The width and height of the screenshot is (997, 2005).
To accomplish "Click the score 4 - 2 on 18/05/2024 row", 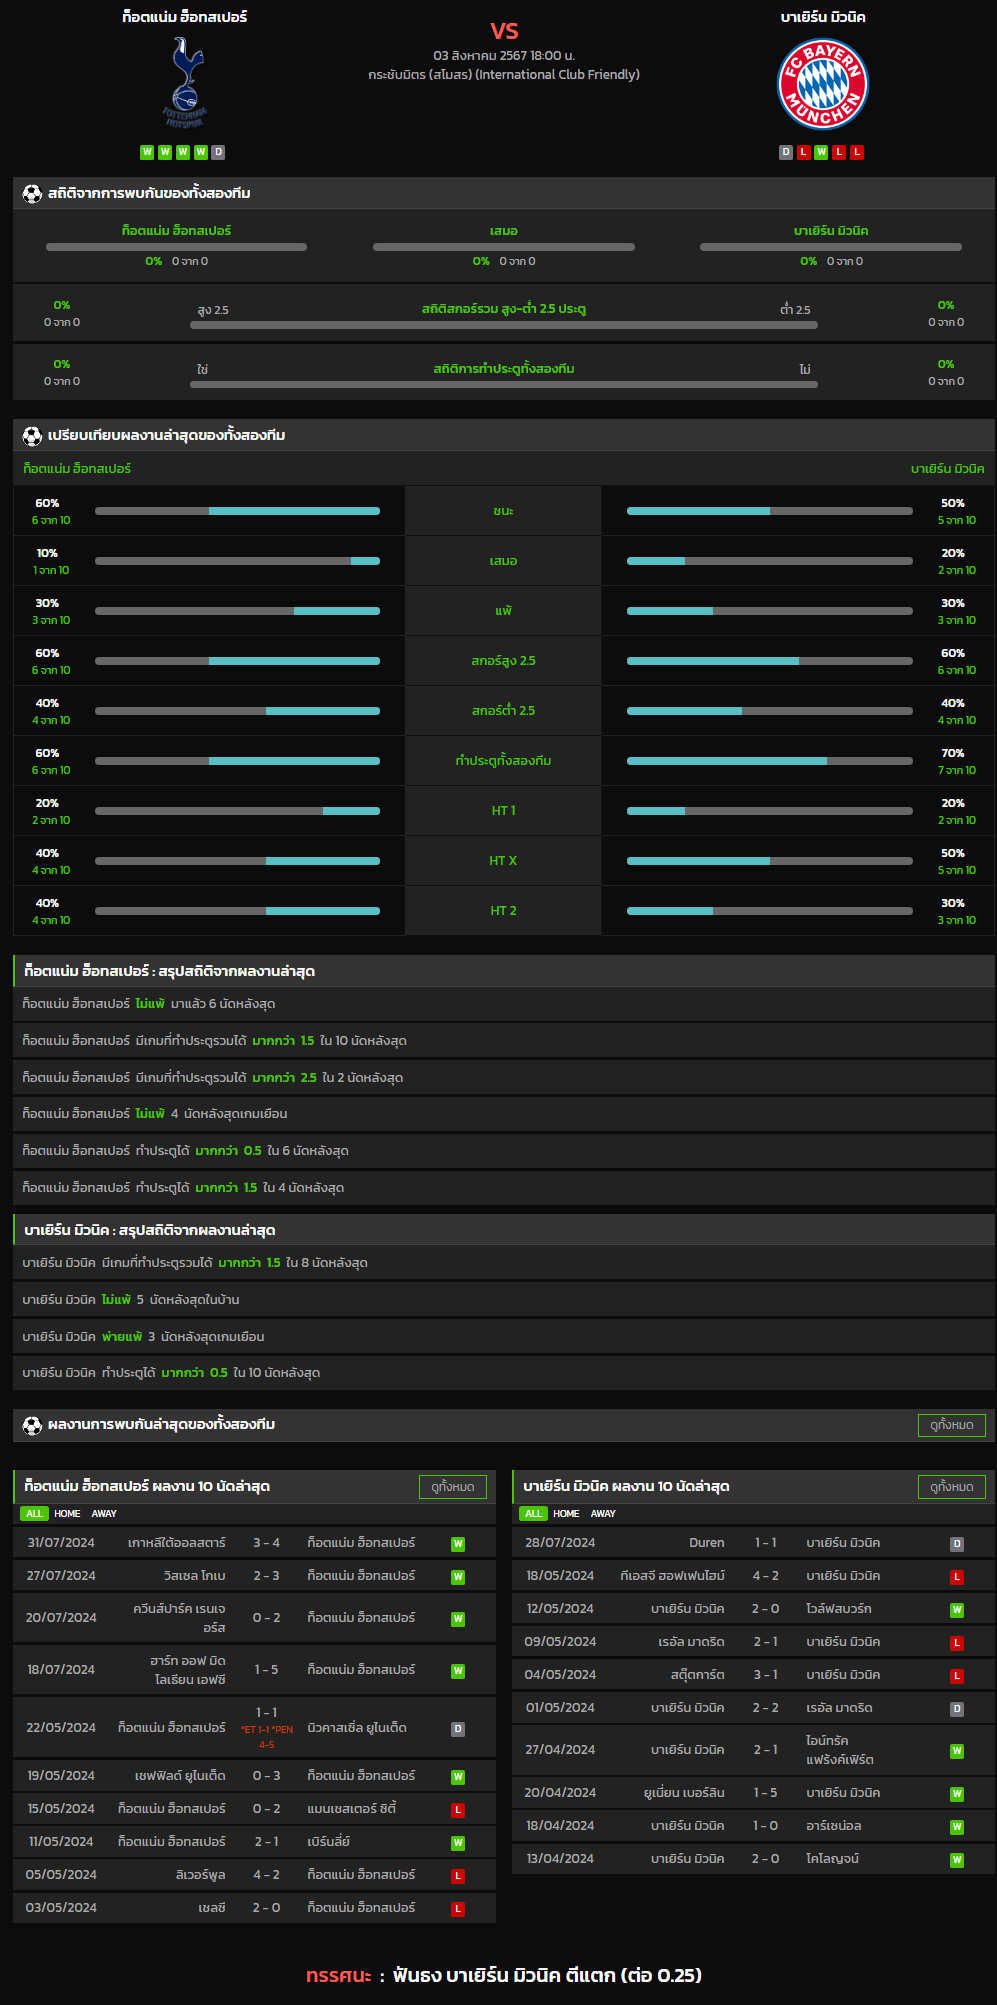I will click(x=766, y=1576).
